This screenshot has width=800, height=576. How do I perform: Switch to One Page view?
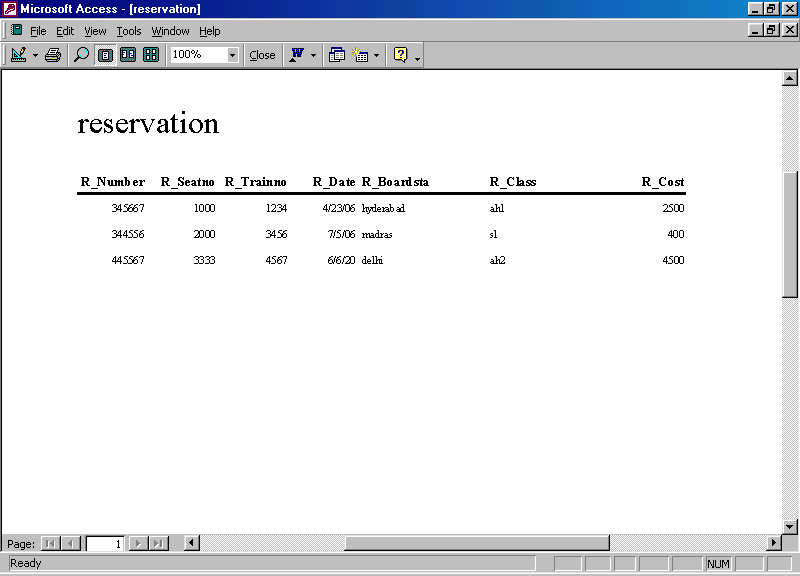105,55
